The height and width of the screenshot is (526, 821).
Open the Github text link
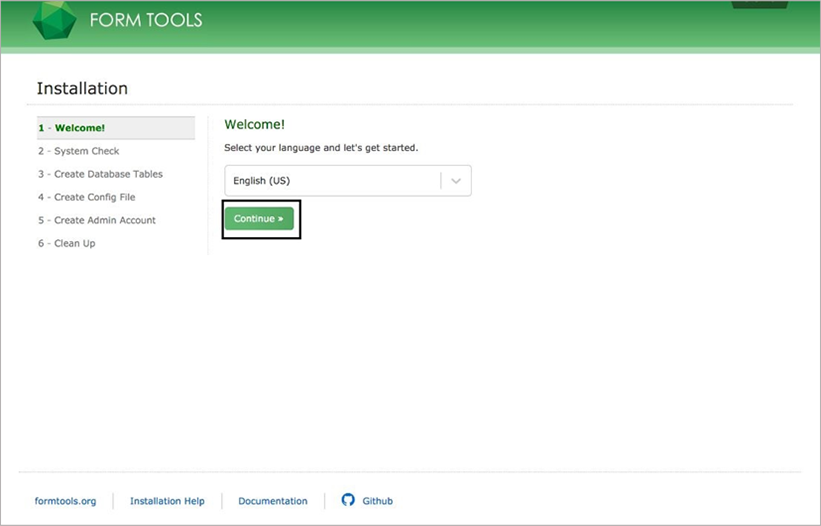pos(378,501)
